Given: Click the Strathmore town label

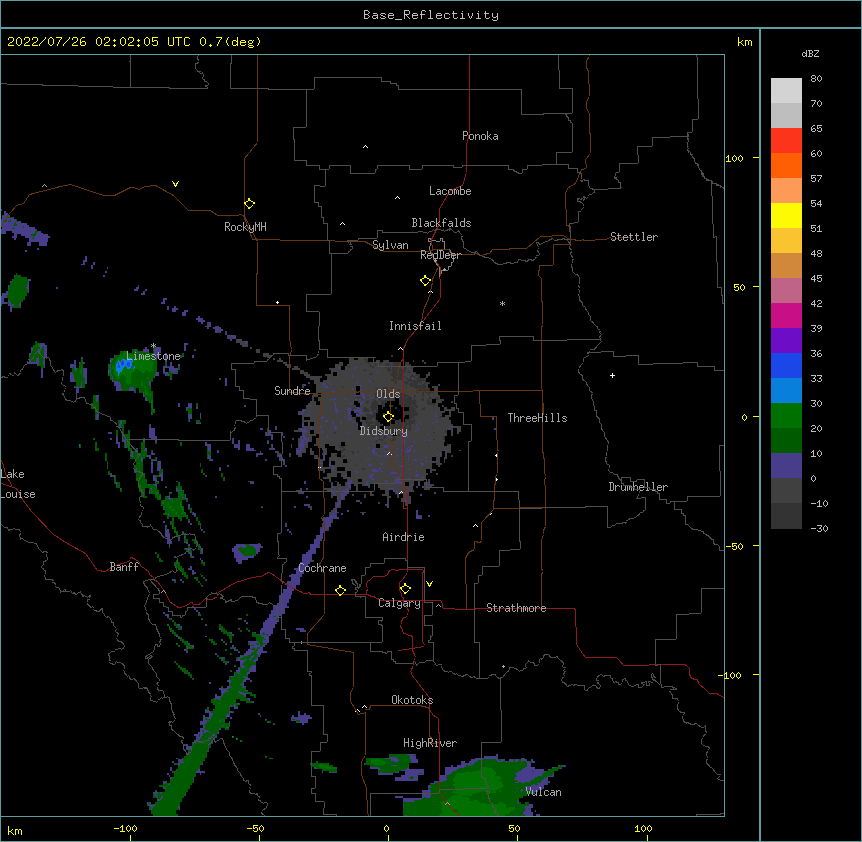Looking at the screenshot, I should 516,608.
